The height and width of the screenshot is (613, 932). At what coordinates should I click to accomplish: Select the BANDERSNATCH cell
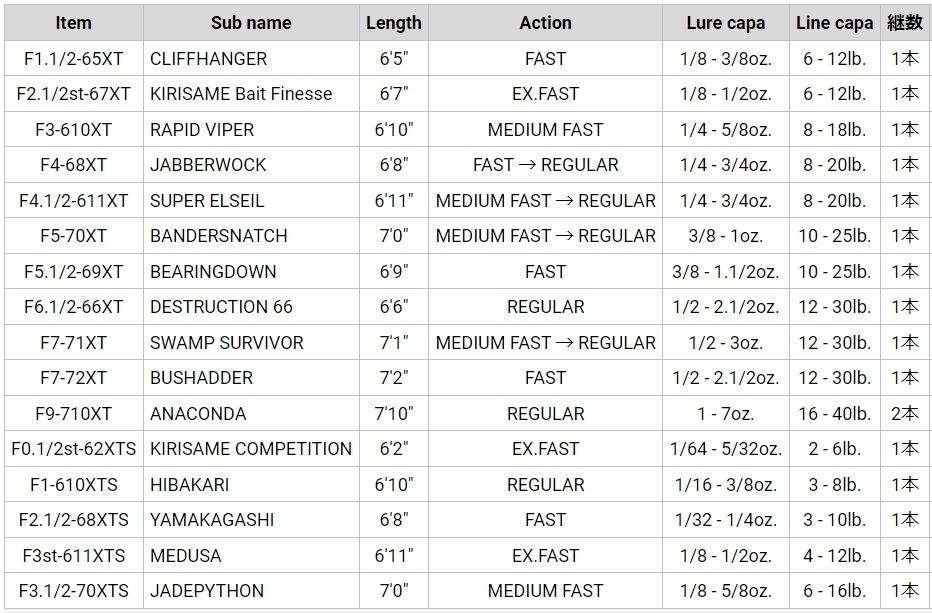coord(251,235)
